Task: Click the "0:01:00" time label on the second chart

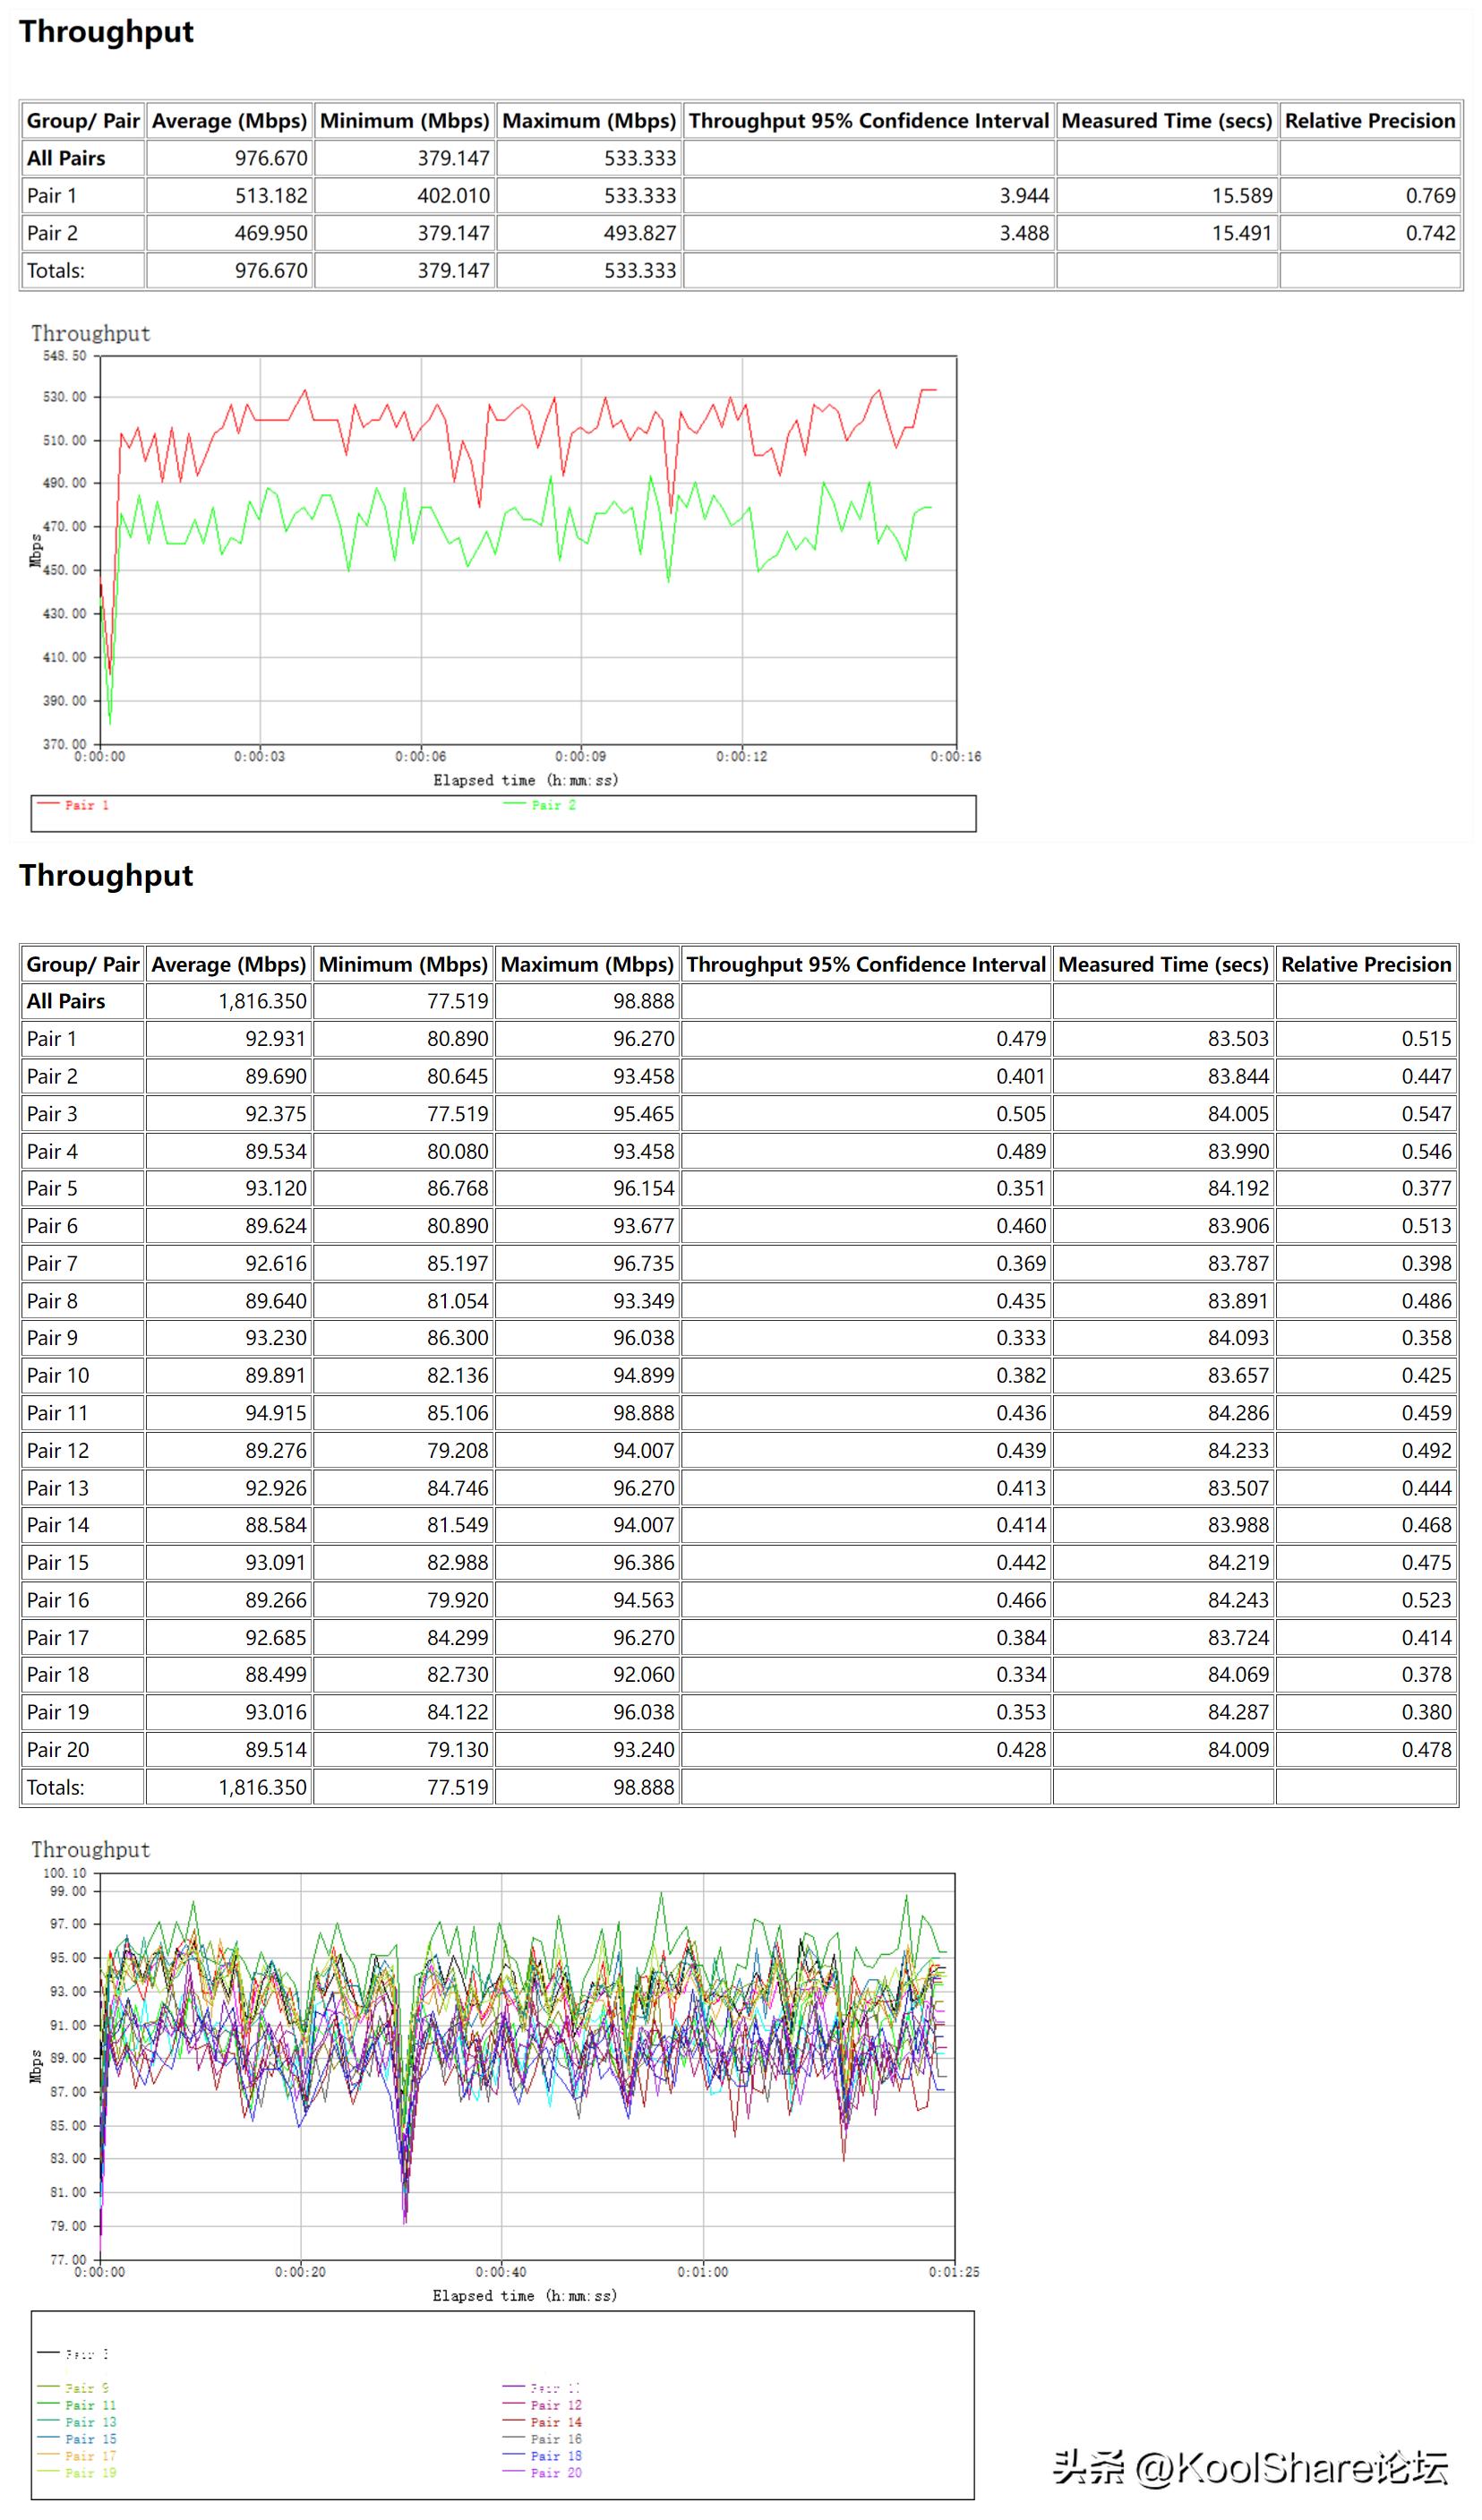Action: tap(702, 2272)
